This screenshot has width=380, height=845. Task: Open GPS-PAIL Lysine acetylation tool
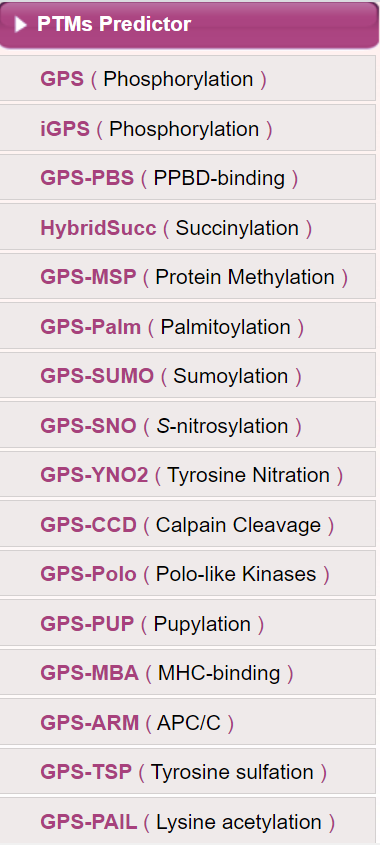[x=187, y=821]
